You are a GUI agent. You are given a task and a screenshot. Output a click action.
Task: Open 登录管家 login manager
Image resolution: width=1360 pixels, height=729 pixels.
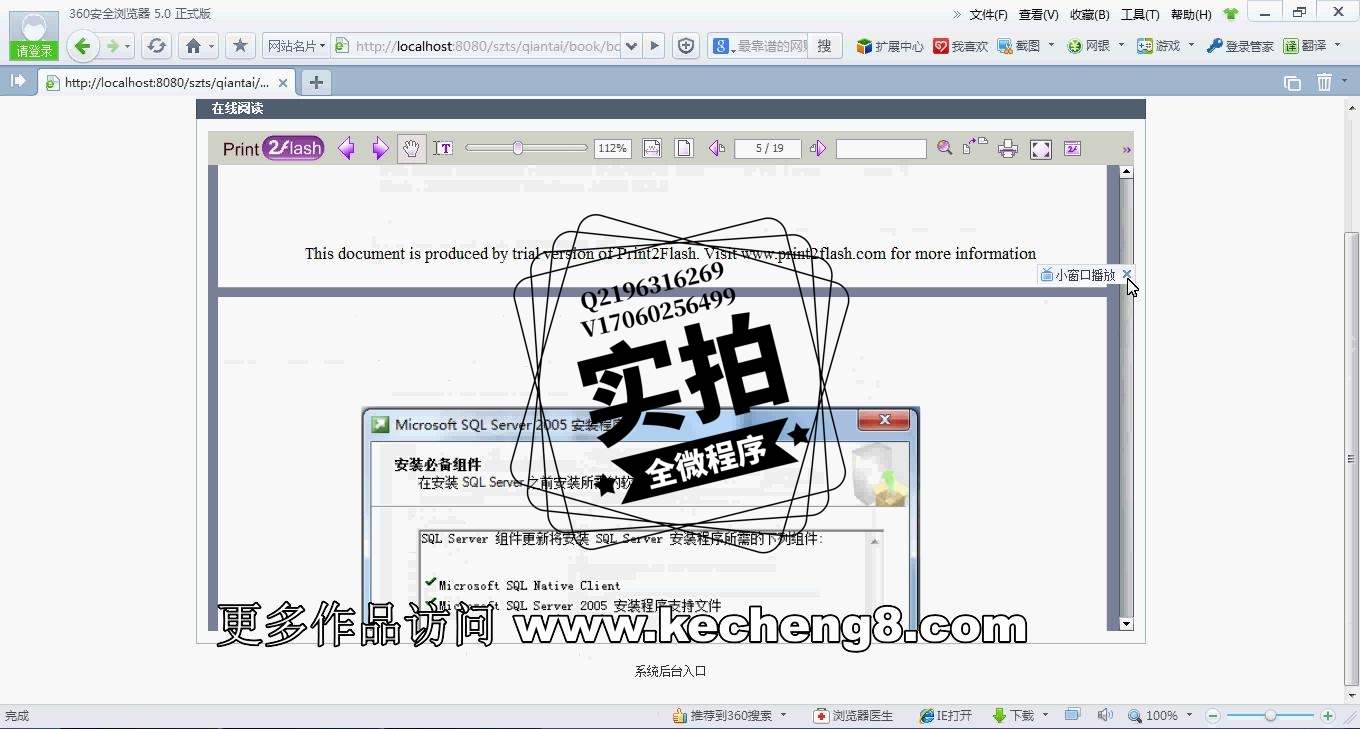coord(1240,46)
